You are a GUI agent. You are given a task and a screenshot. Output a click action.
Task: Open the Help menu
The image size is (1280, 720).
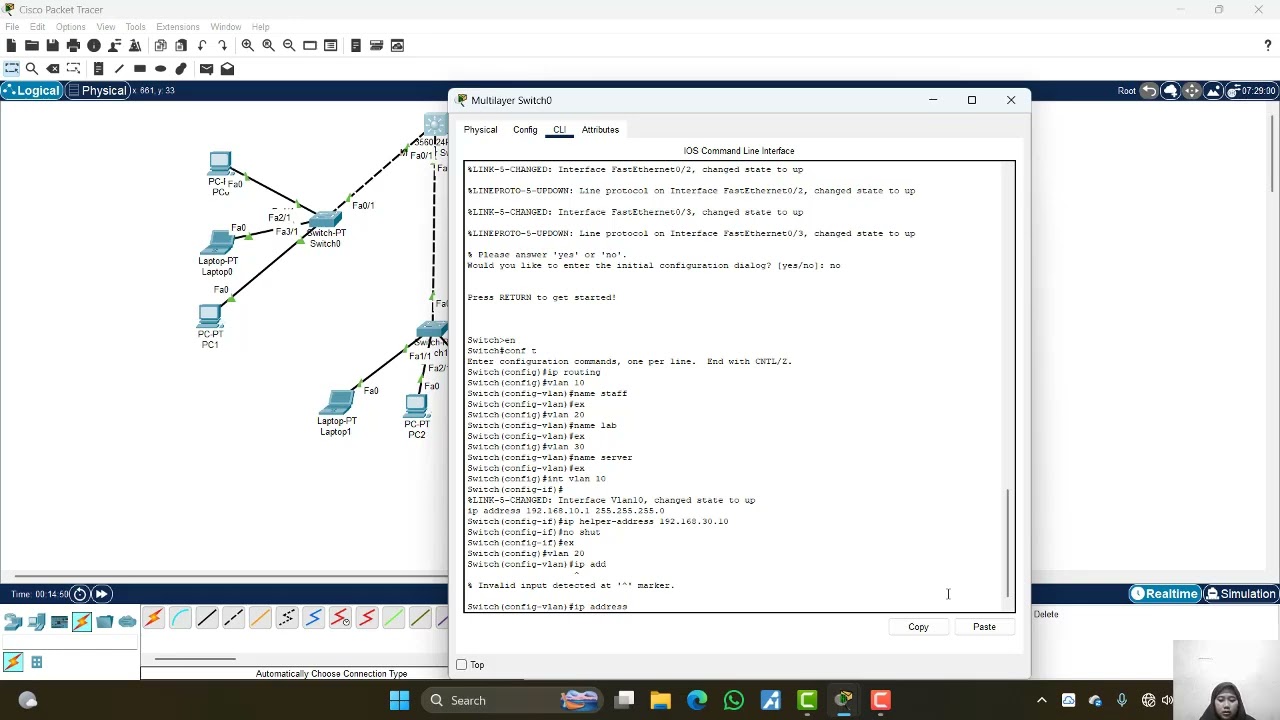(260, 27)
